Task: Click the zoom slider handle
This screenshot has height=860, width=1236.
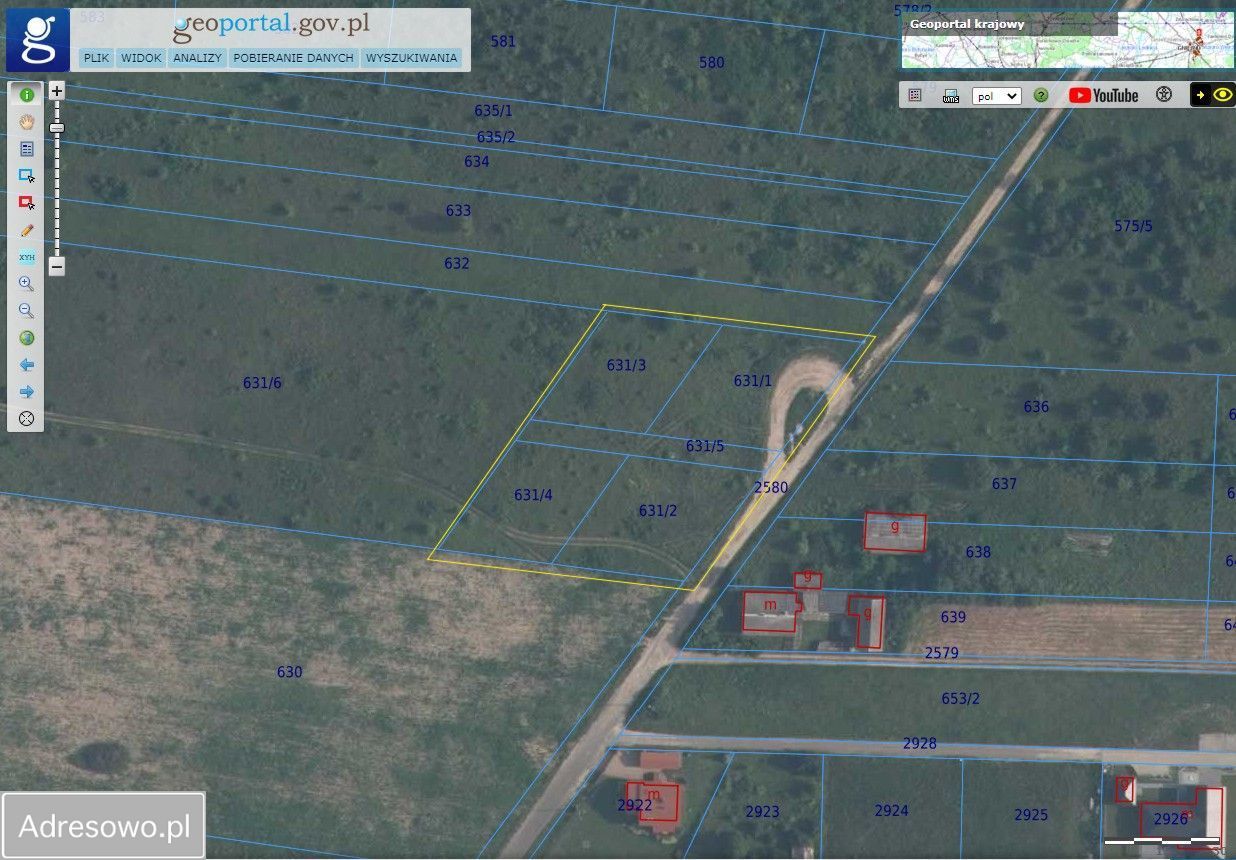Action: click(57, 128)
